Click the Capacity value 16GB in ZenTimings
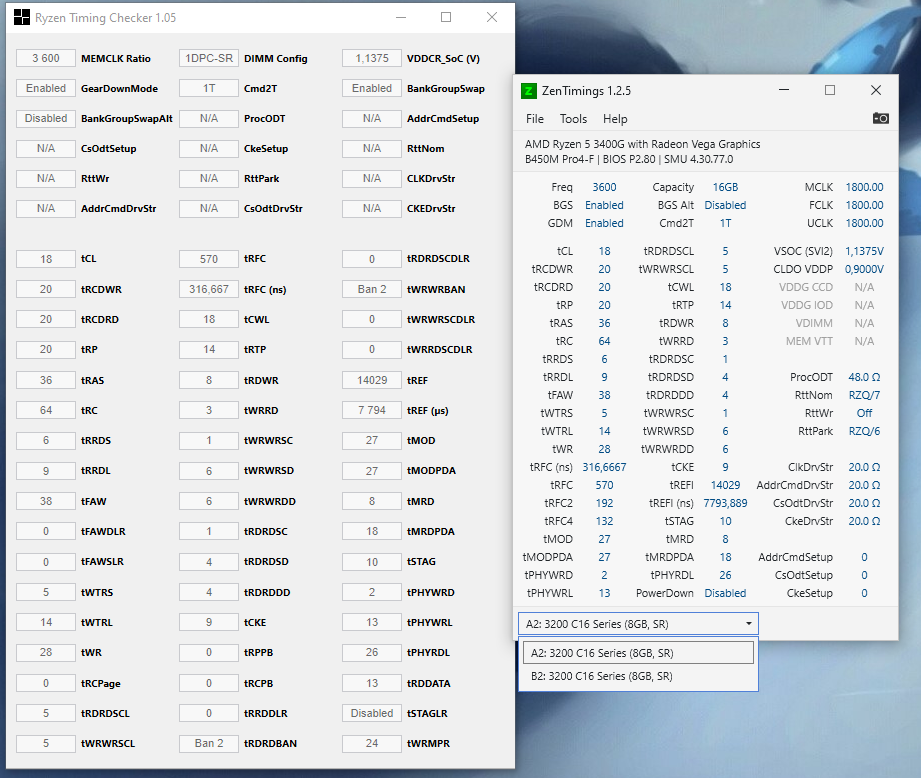This screenshot has width=921, height=778. 725,187
